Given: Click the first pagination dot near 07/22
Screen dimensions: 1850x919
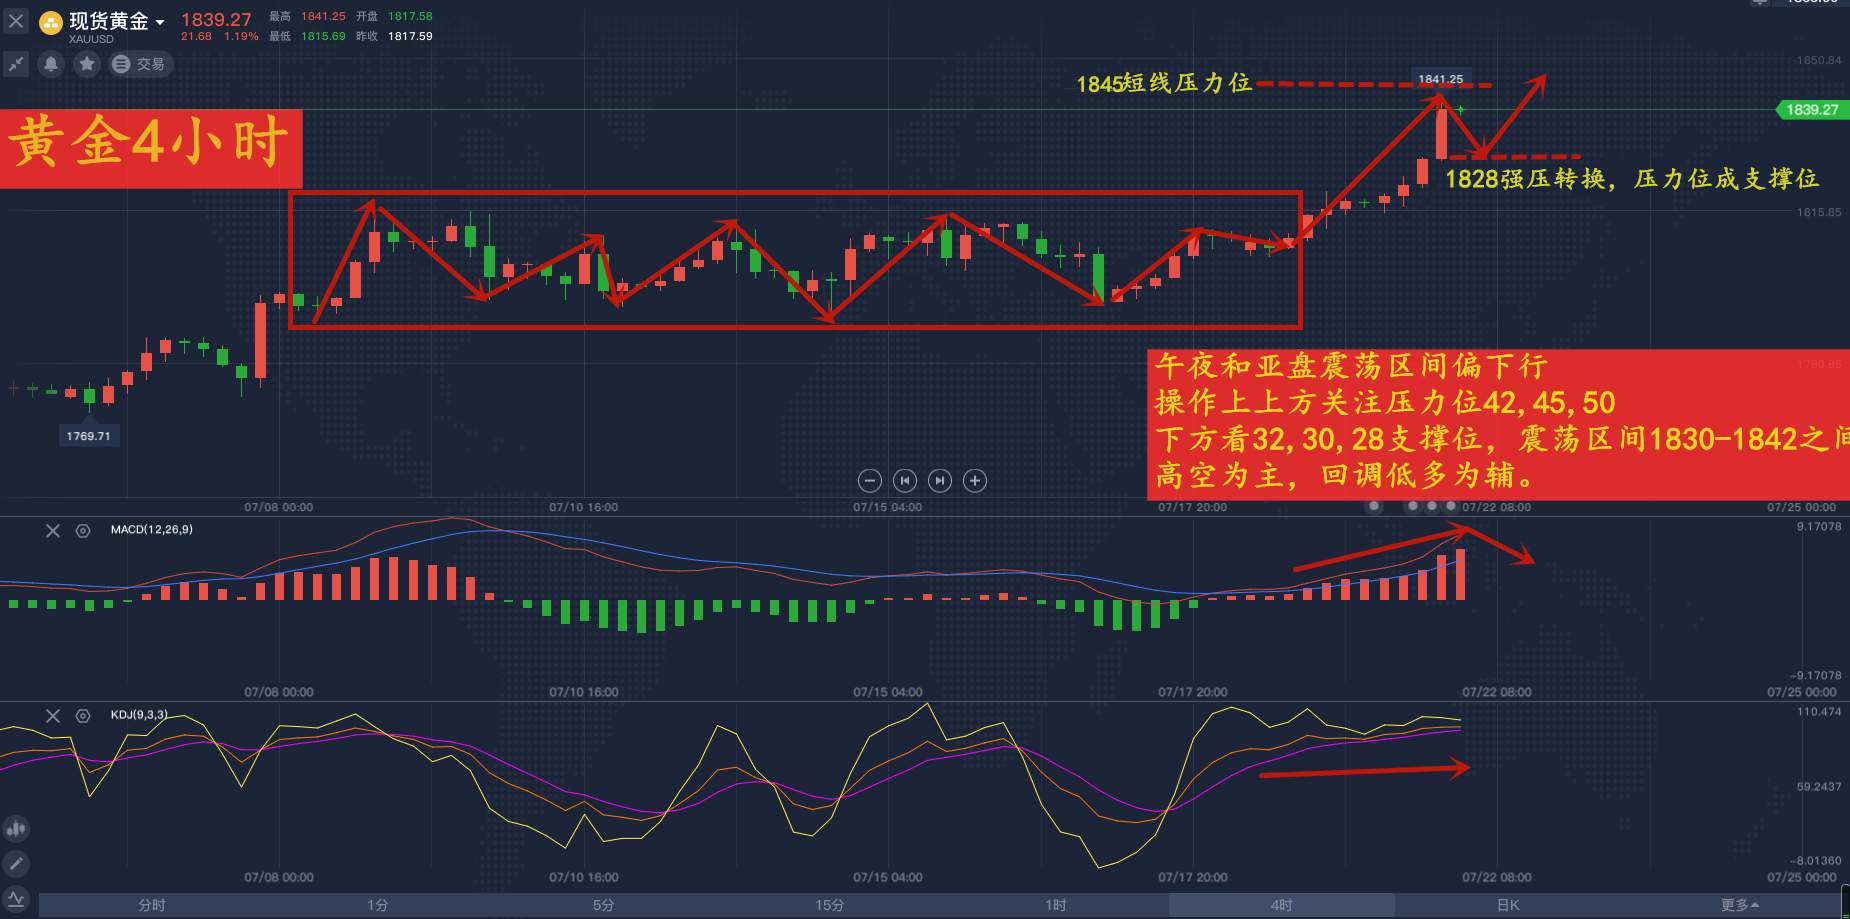Looking at the screenshot, I should (1374, 506).
